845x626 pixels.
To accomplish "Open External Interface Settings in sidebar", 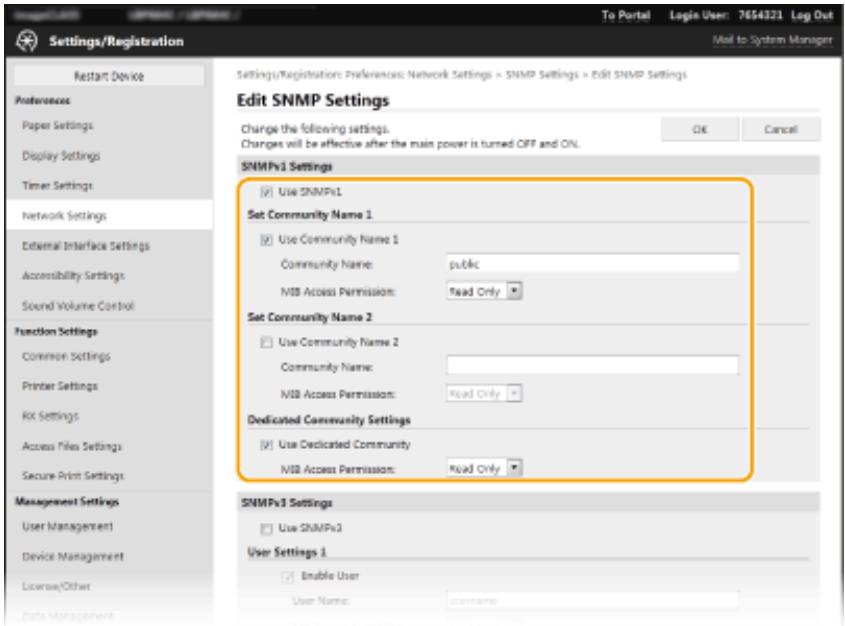I will [86, 246].
